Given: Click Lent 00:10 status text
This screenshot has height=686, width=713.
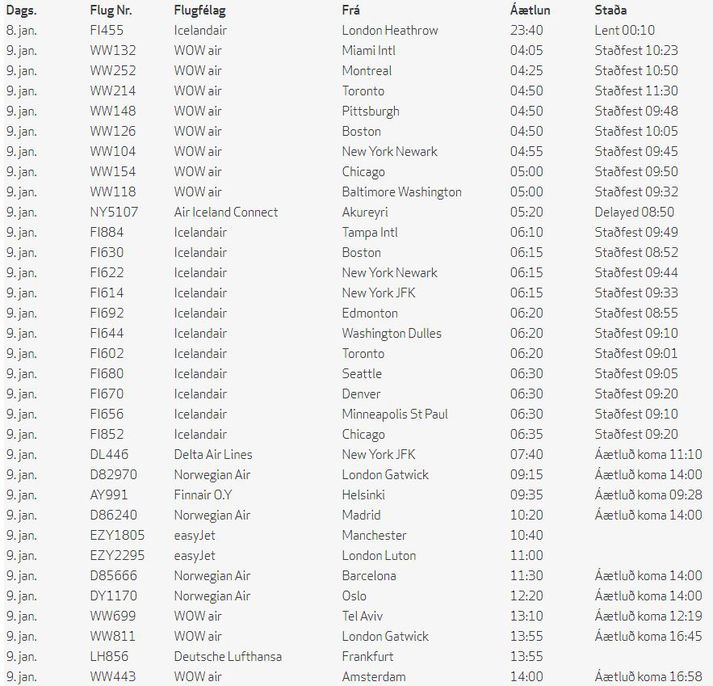Looking at the screenshot, I should [x=625, y=30].
